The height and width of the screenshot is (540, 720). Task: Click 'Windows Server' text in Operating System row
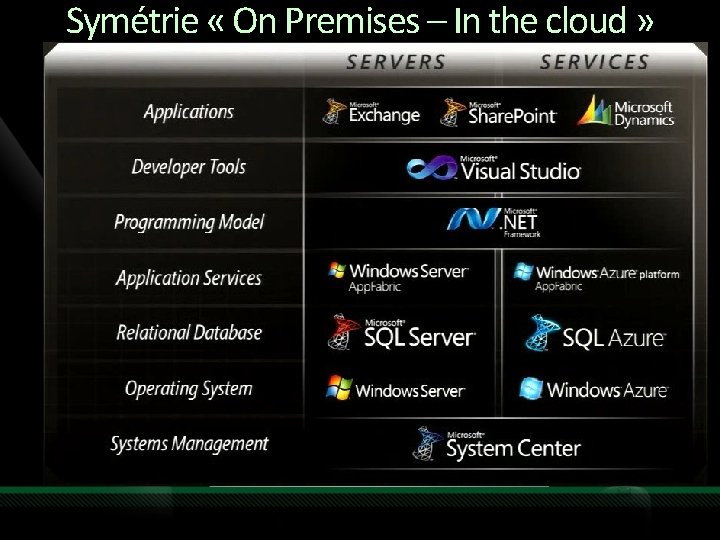[410, 391]
